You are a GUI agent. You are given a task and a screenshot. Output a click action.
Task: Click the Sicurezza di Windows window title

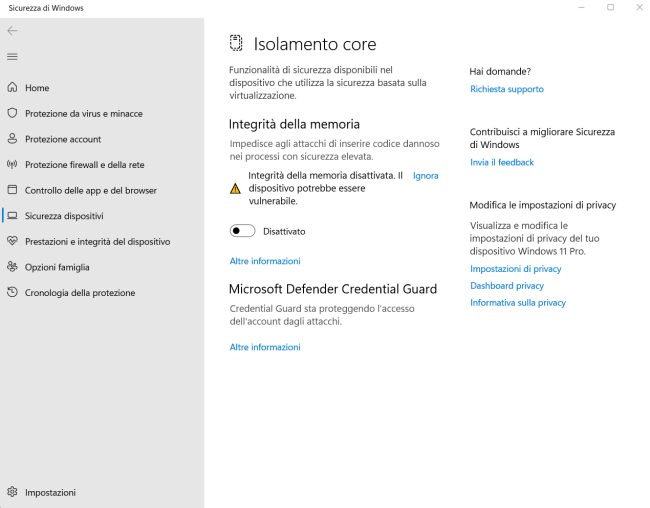(46, 8)
